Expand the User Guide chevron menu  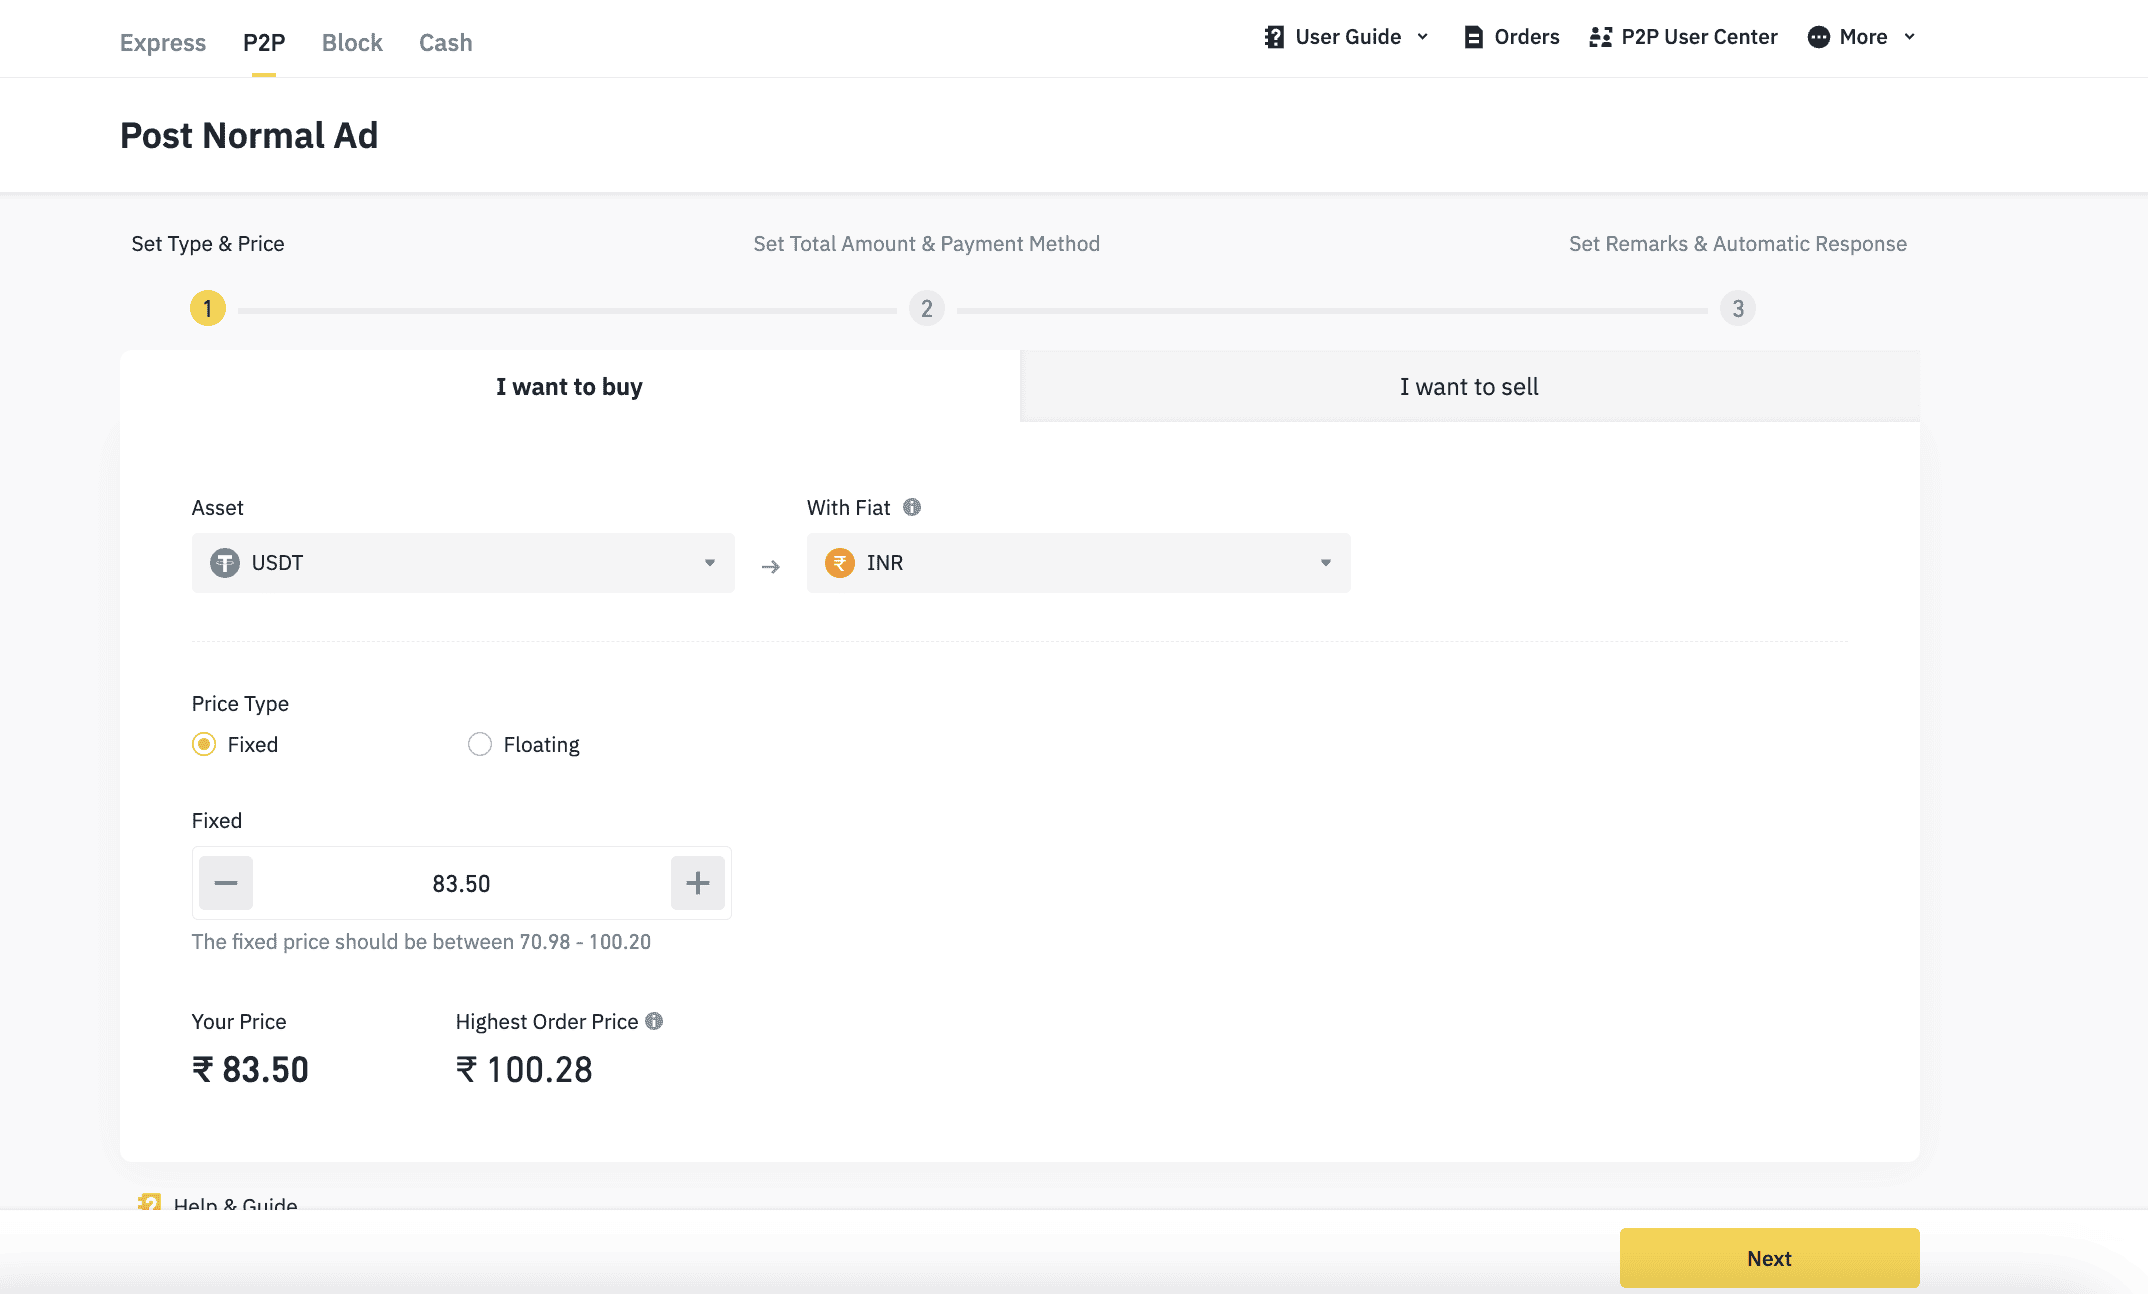1422,37
